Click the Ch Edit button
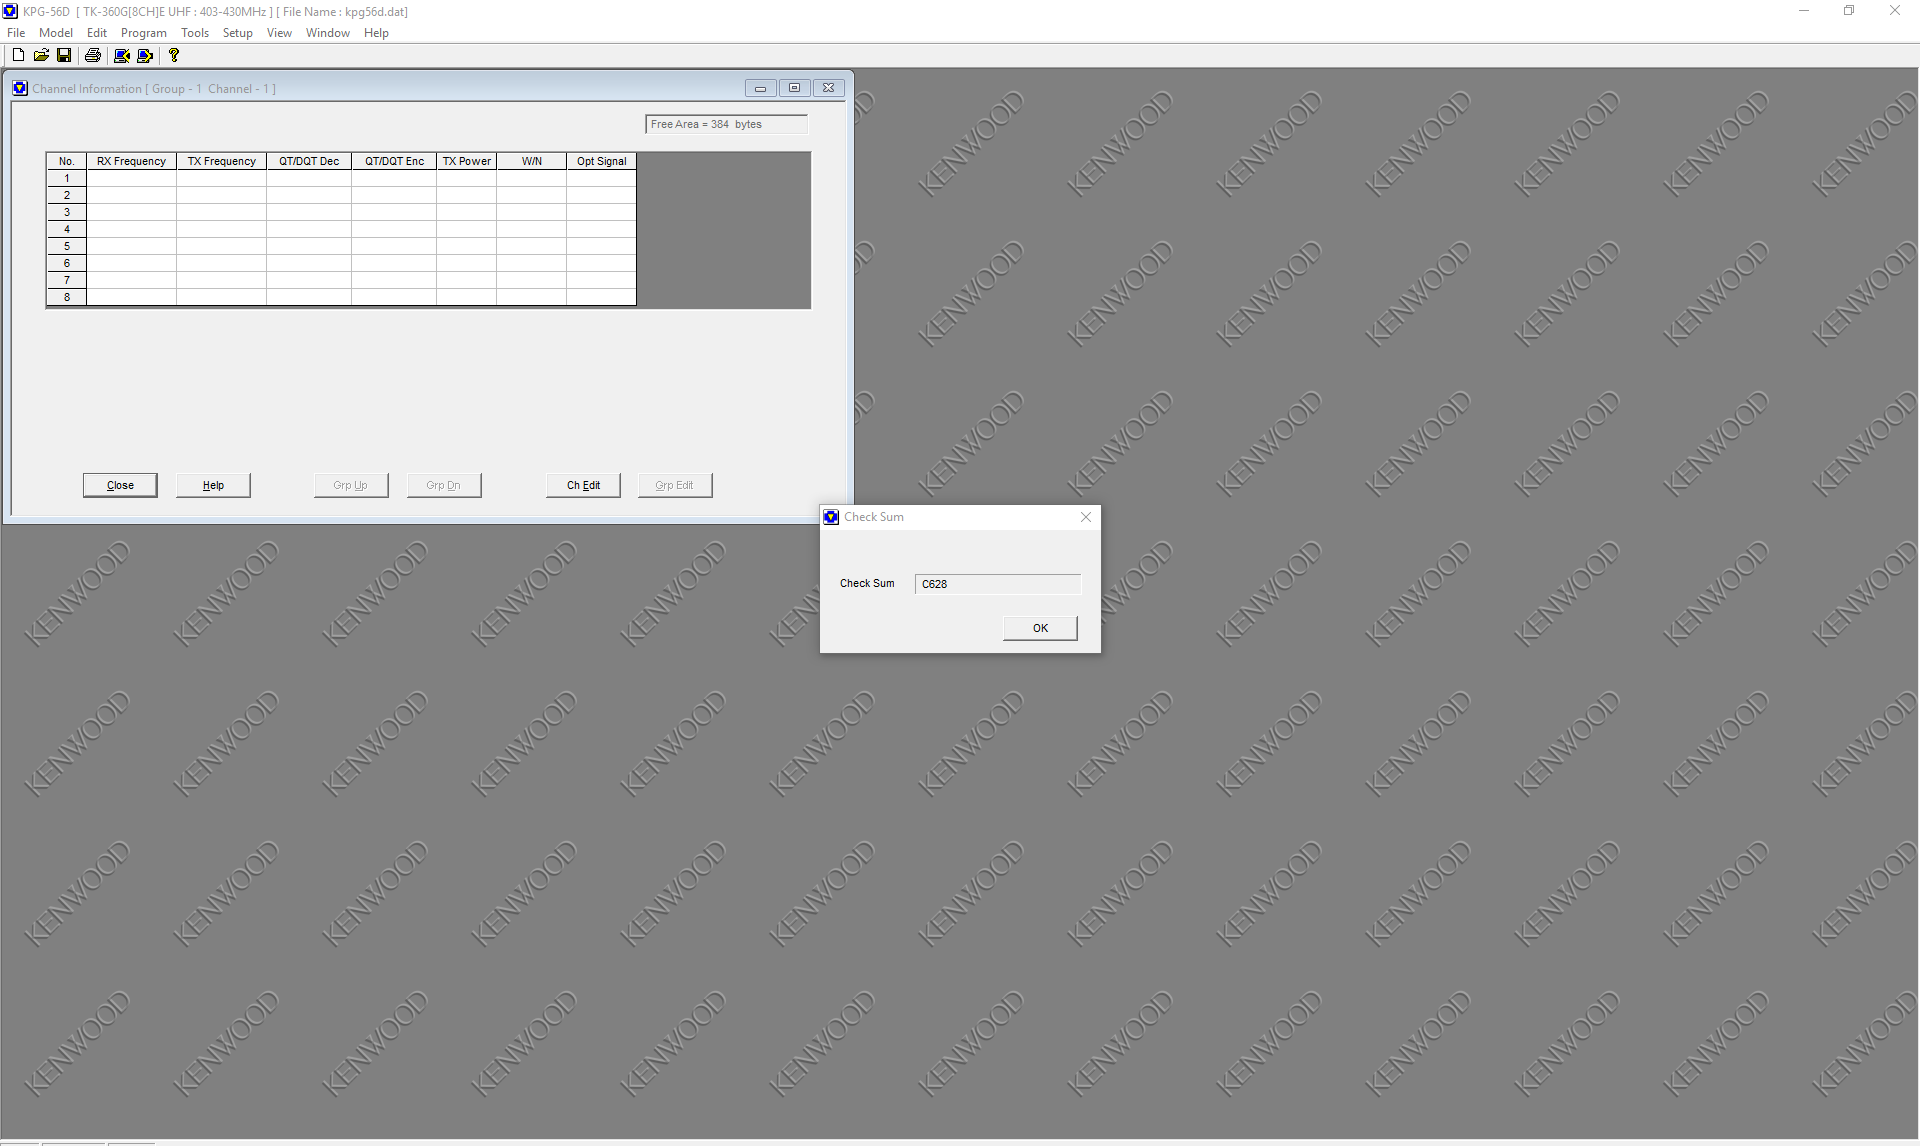The width and height of the screenshot is (1920, 1146). pyautogui.click(x=583, y=485)
